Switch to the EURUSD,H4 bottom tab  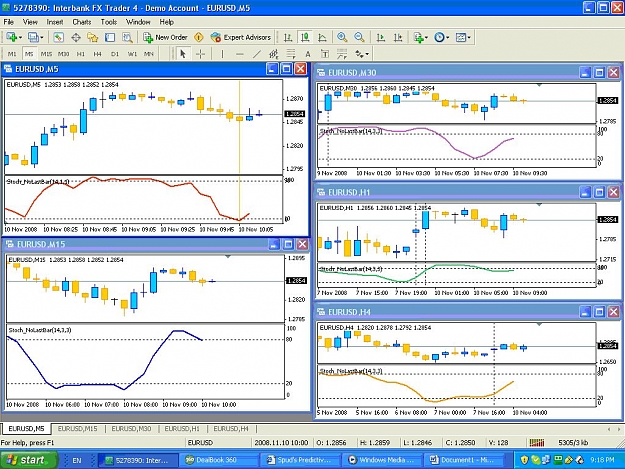tap(231, 429)
